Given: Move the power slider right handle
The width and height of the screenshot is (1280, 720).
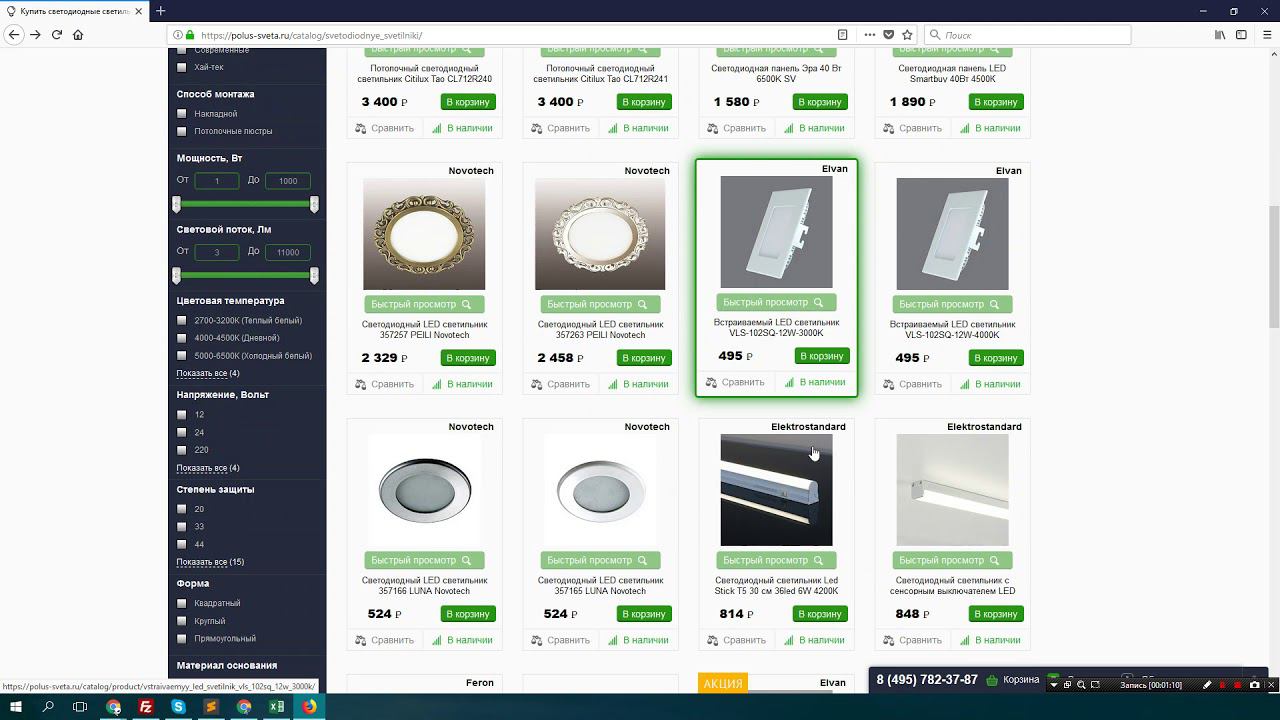Looking at the screenshot, I should [314, 204].
